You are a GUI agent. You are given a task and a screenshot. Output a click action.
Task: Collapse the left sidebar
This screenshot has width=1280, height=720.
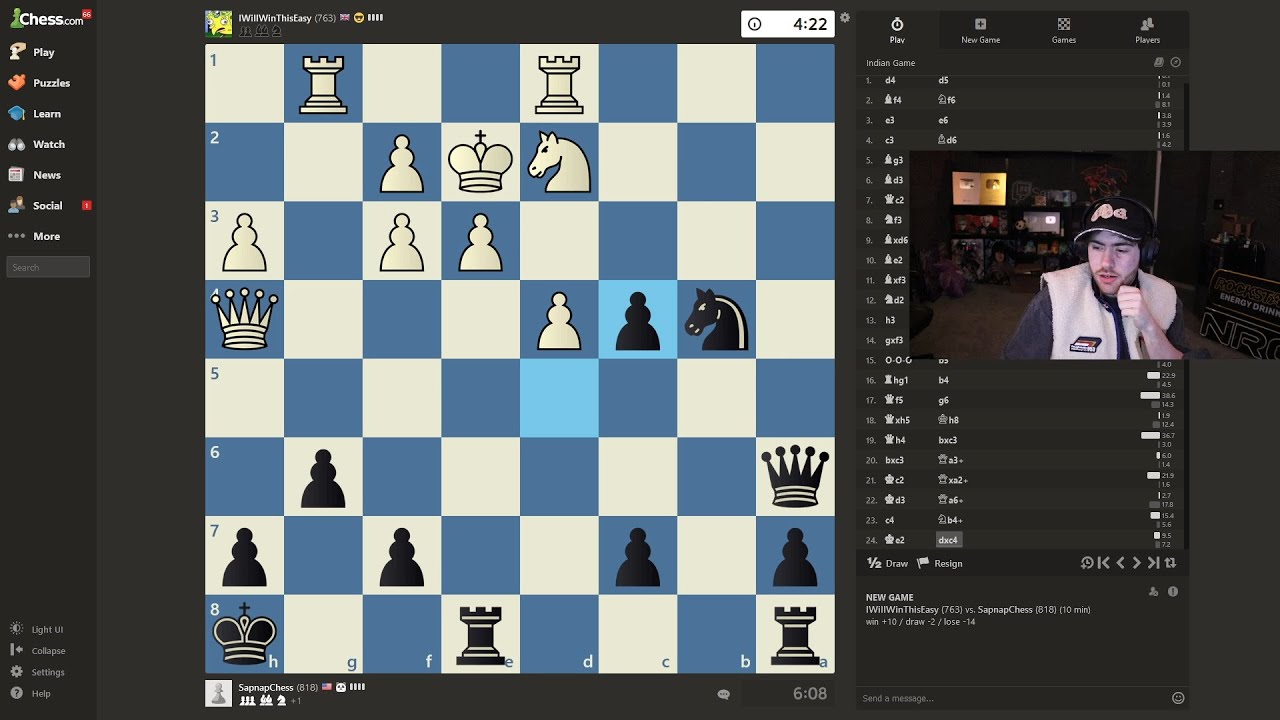click(x=38, y=651)
